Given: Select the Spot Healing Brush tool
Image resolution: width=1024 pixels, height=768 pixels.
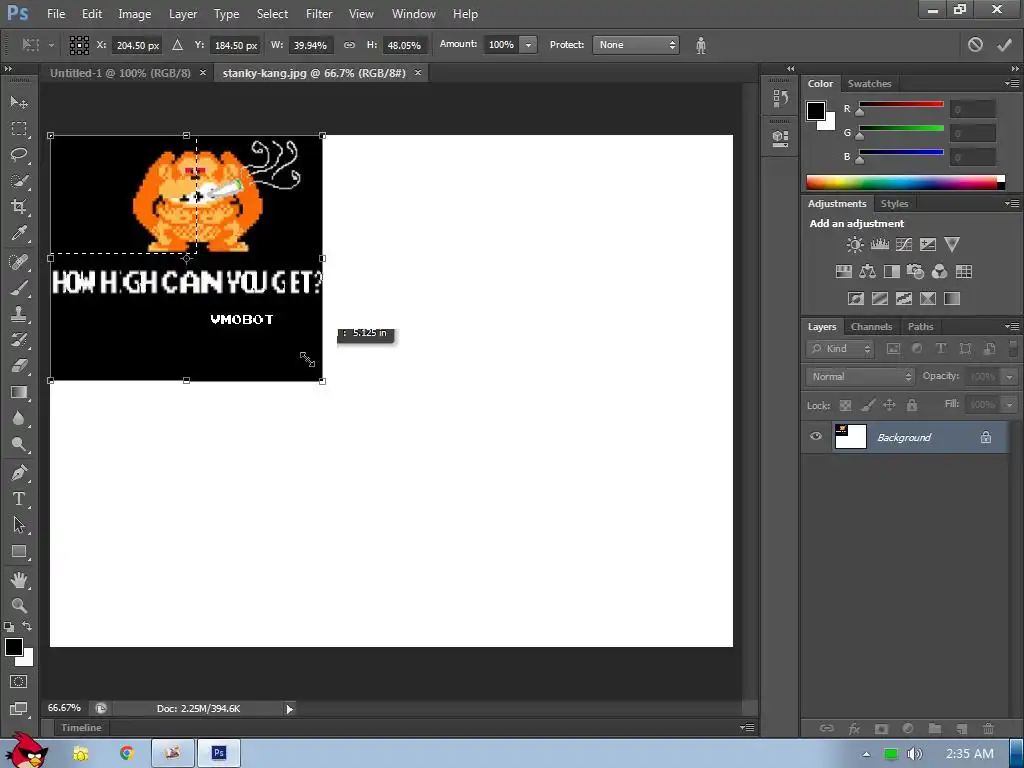Looking at the screenshot, I should (x=19, y=262).
